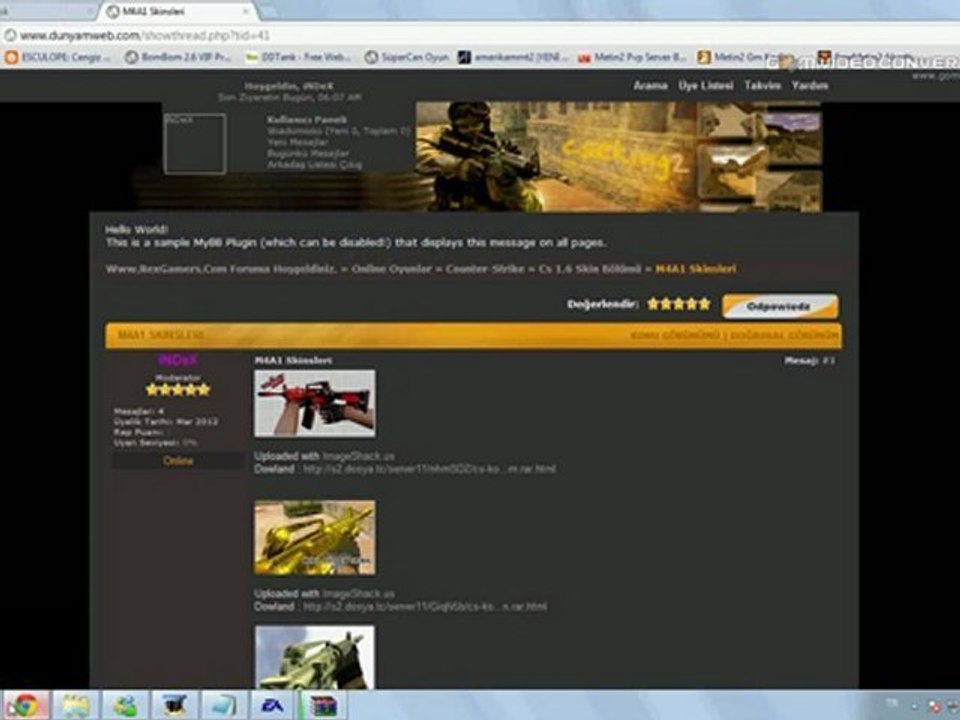Open the DDTank Free Web bookmark
Viewport: 960px width, 720px height.
coord(298,57)
